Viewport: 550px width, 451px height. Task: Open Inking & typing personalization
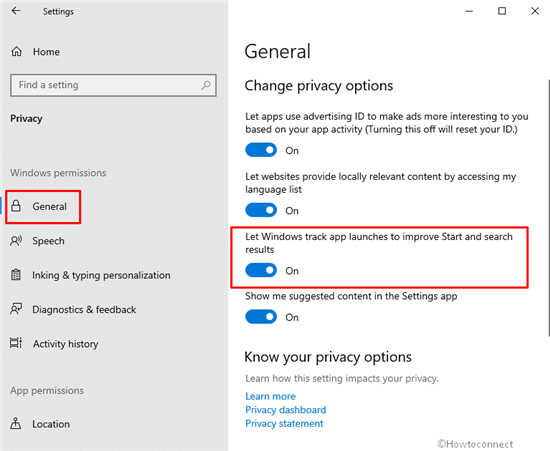[x=101, y=275]
